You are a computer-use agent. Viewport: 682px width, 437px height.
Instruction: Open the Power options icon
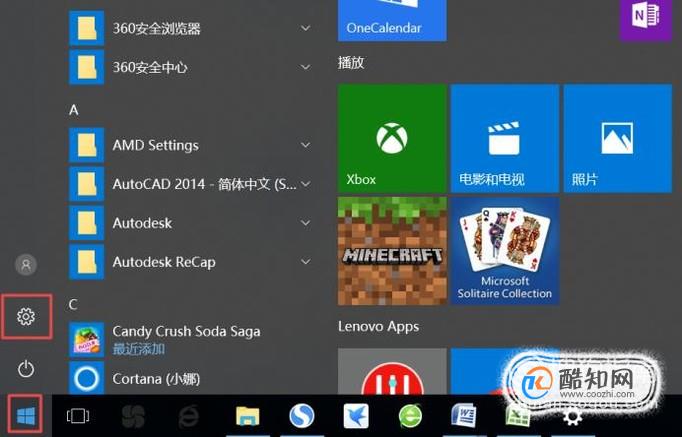26,369
